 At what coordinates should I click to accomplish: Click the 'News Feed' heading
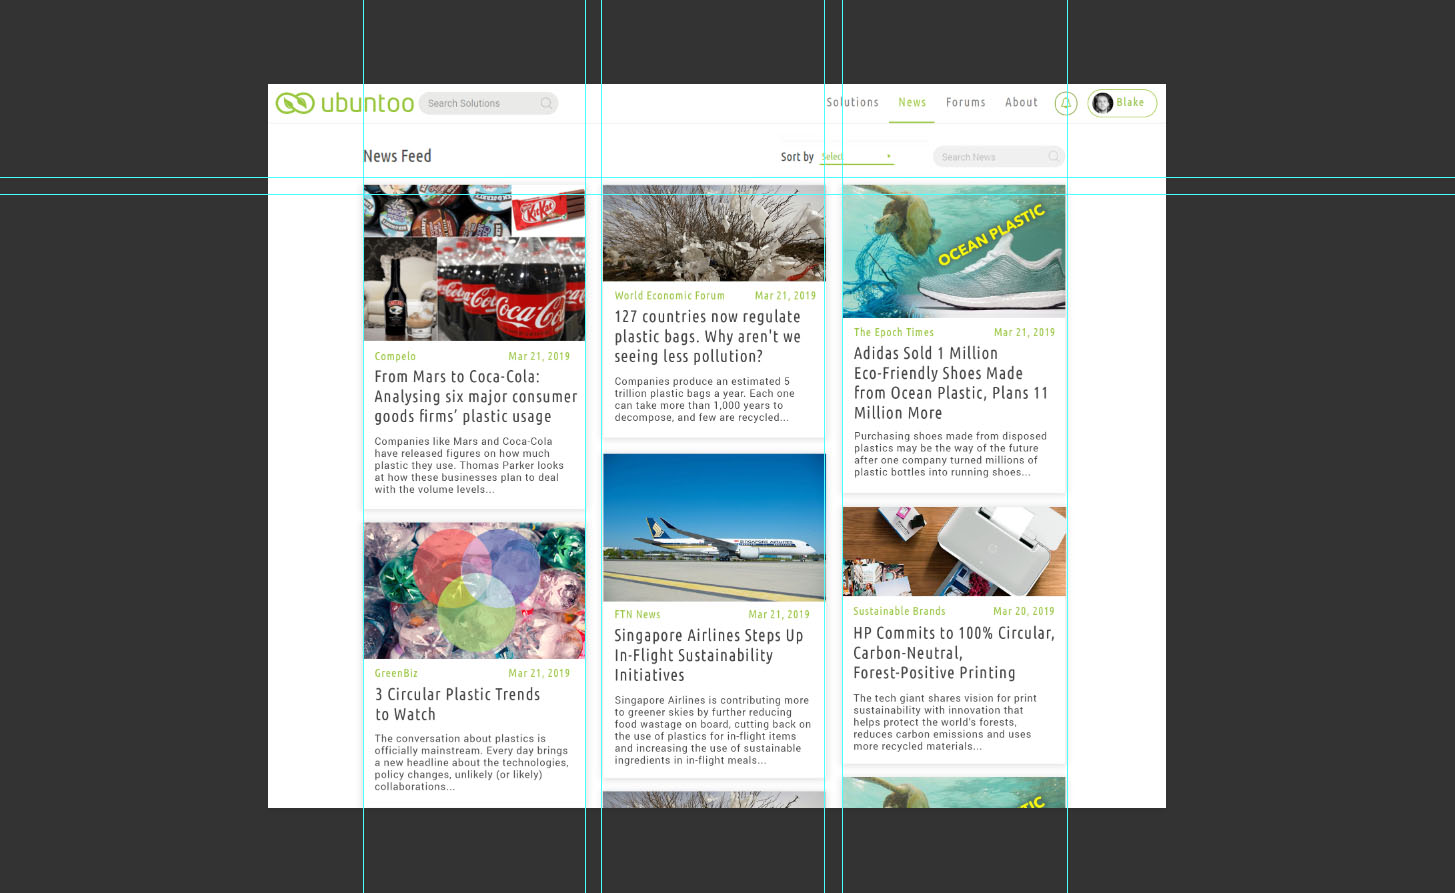[x=397, y=156]
